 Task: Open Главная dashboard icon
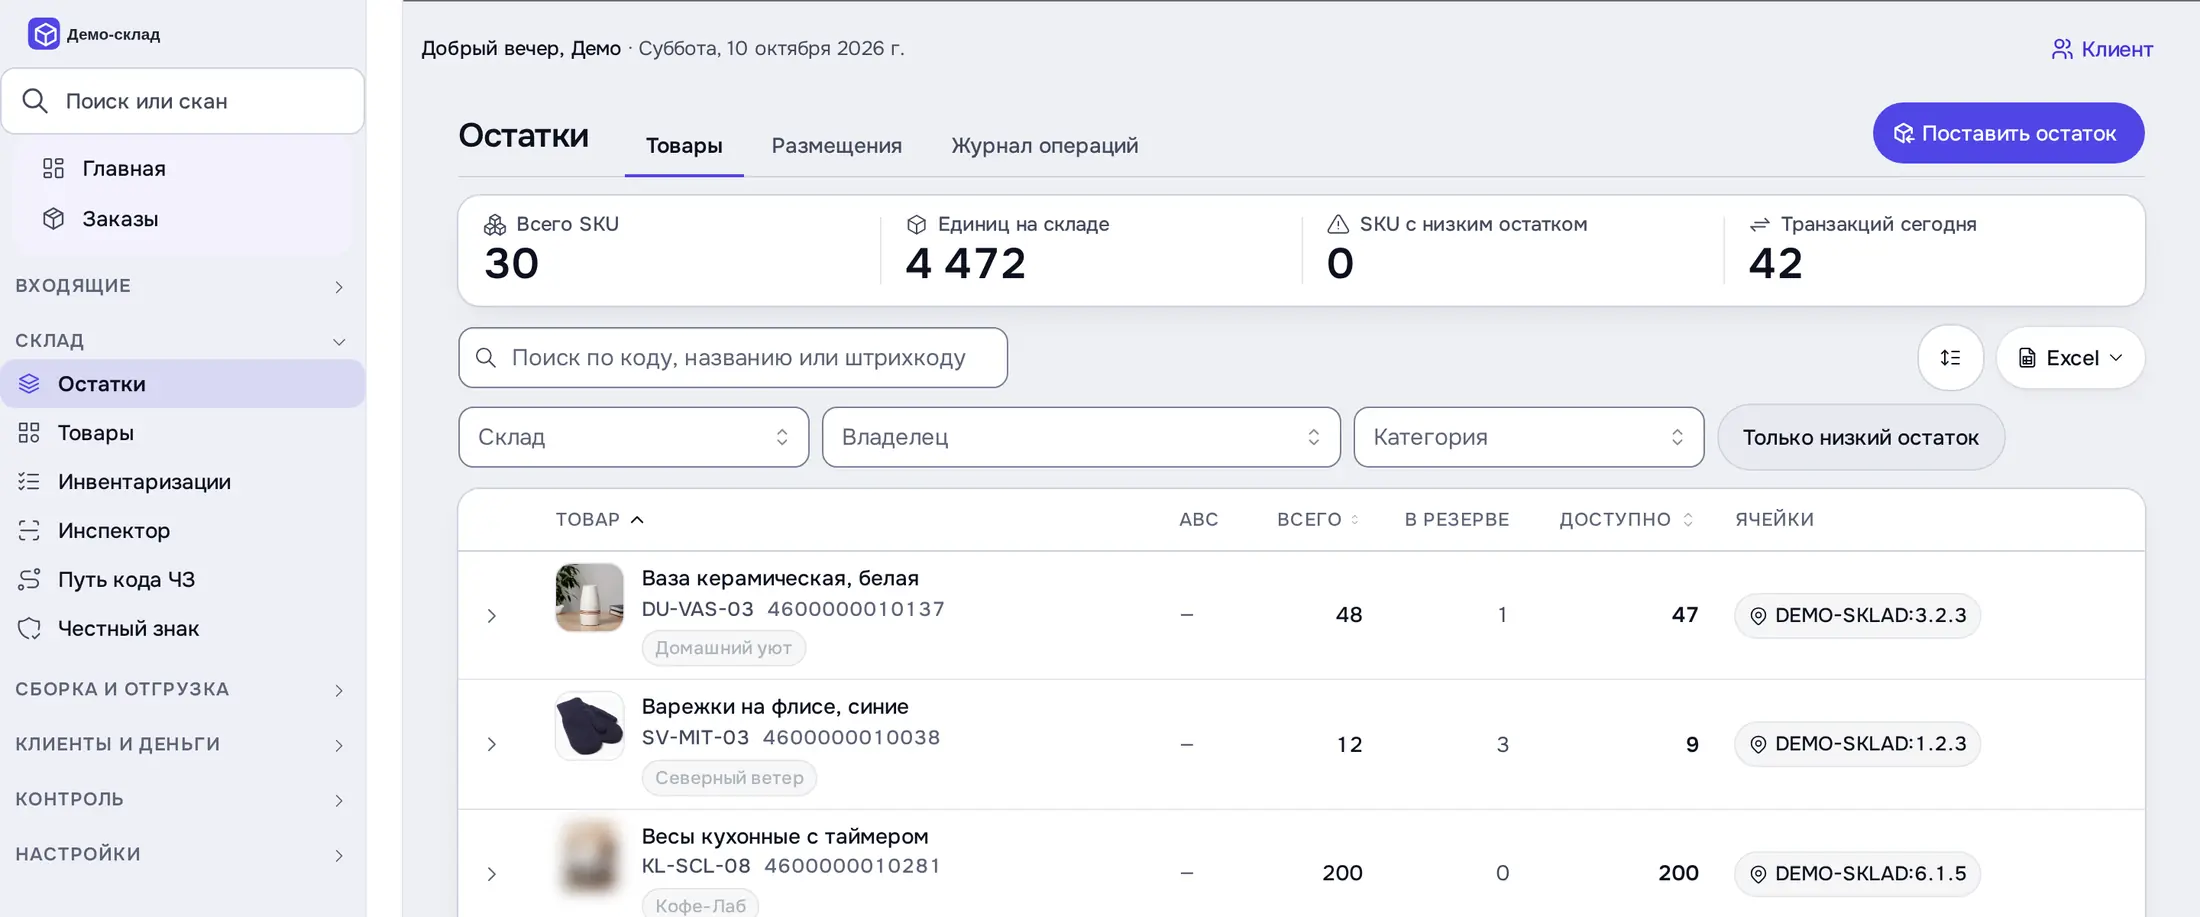point(54,168)
